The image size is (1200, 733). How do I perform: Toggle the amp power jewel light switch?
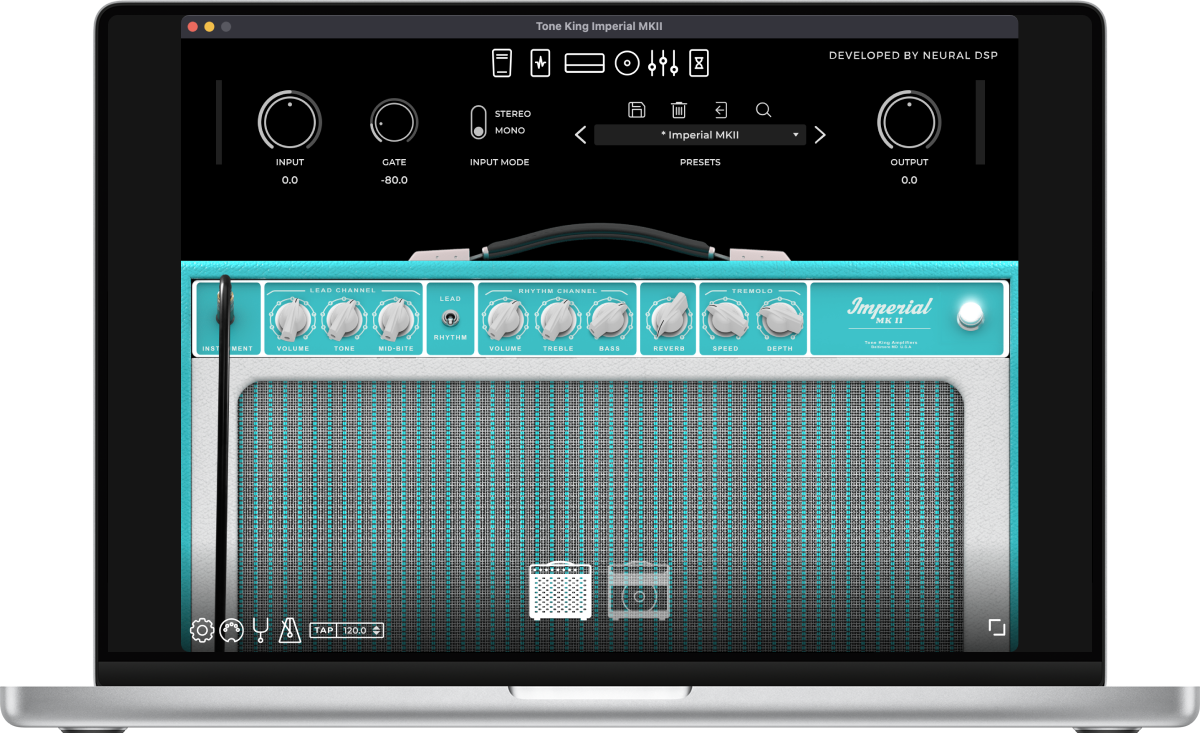tap(970, 315)
